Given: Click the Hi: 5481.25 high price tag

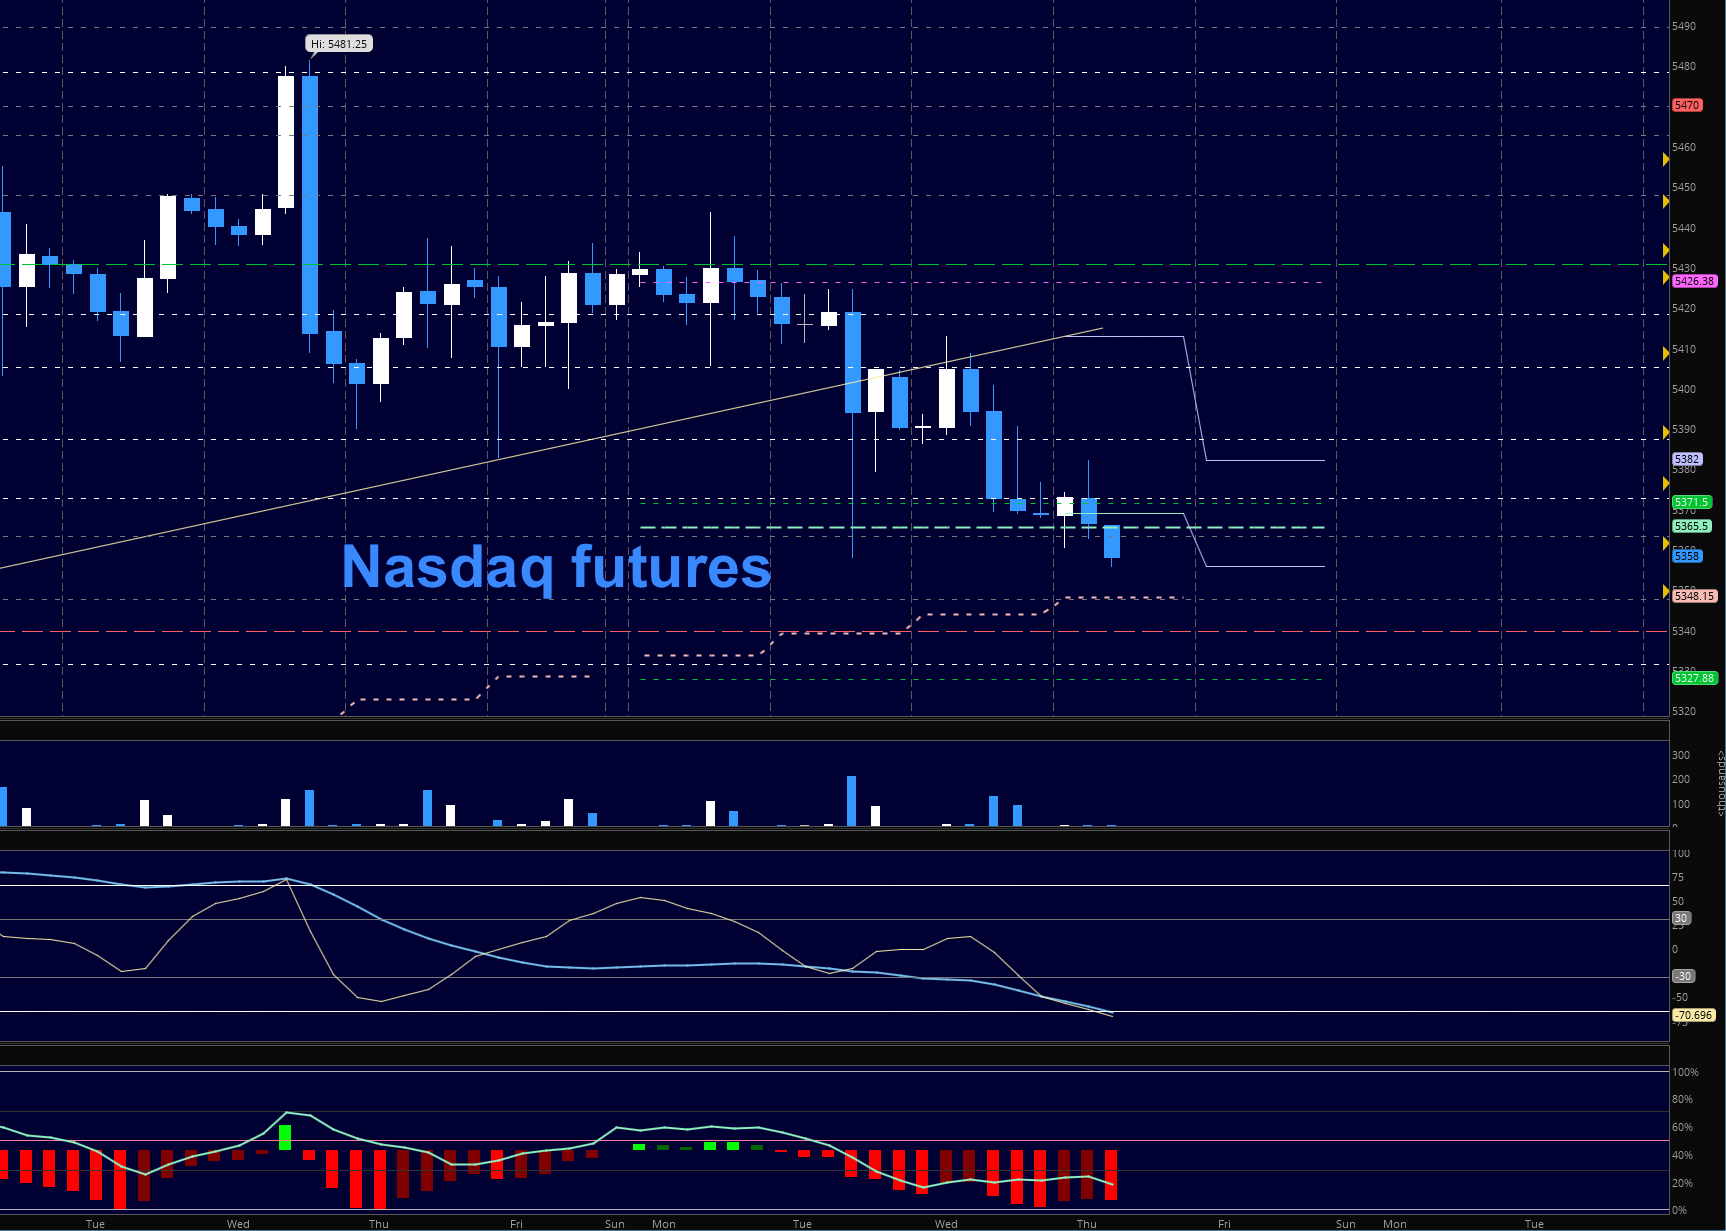Looking at the screenshot, I should tap(339, 43).
